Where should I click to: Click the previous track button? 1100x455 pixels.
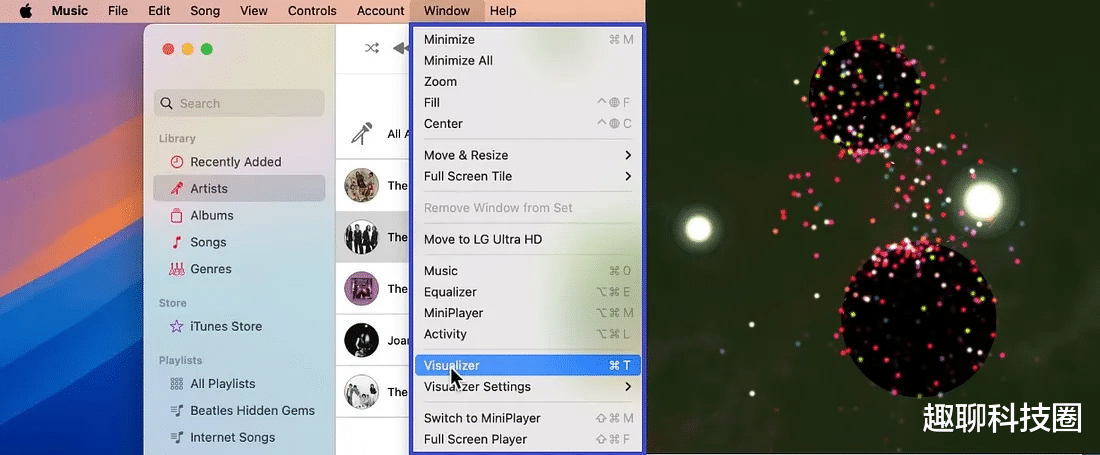coord(401,48)
